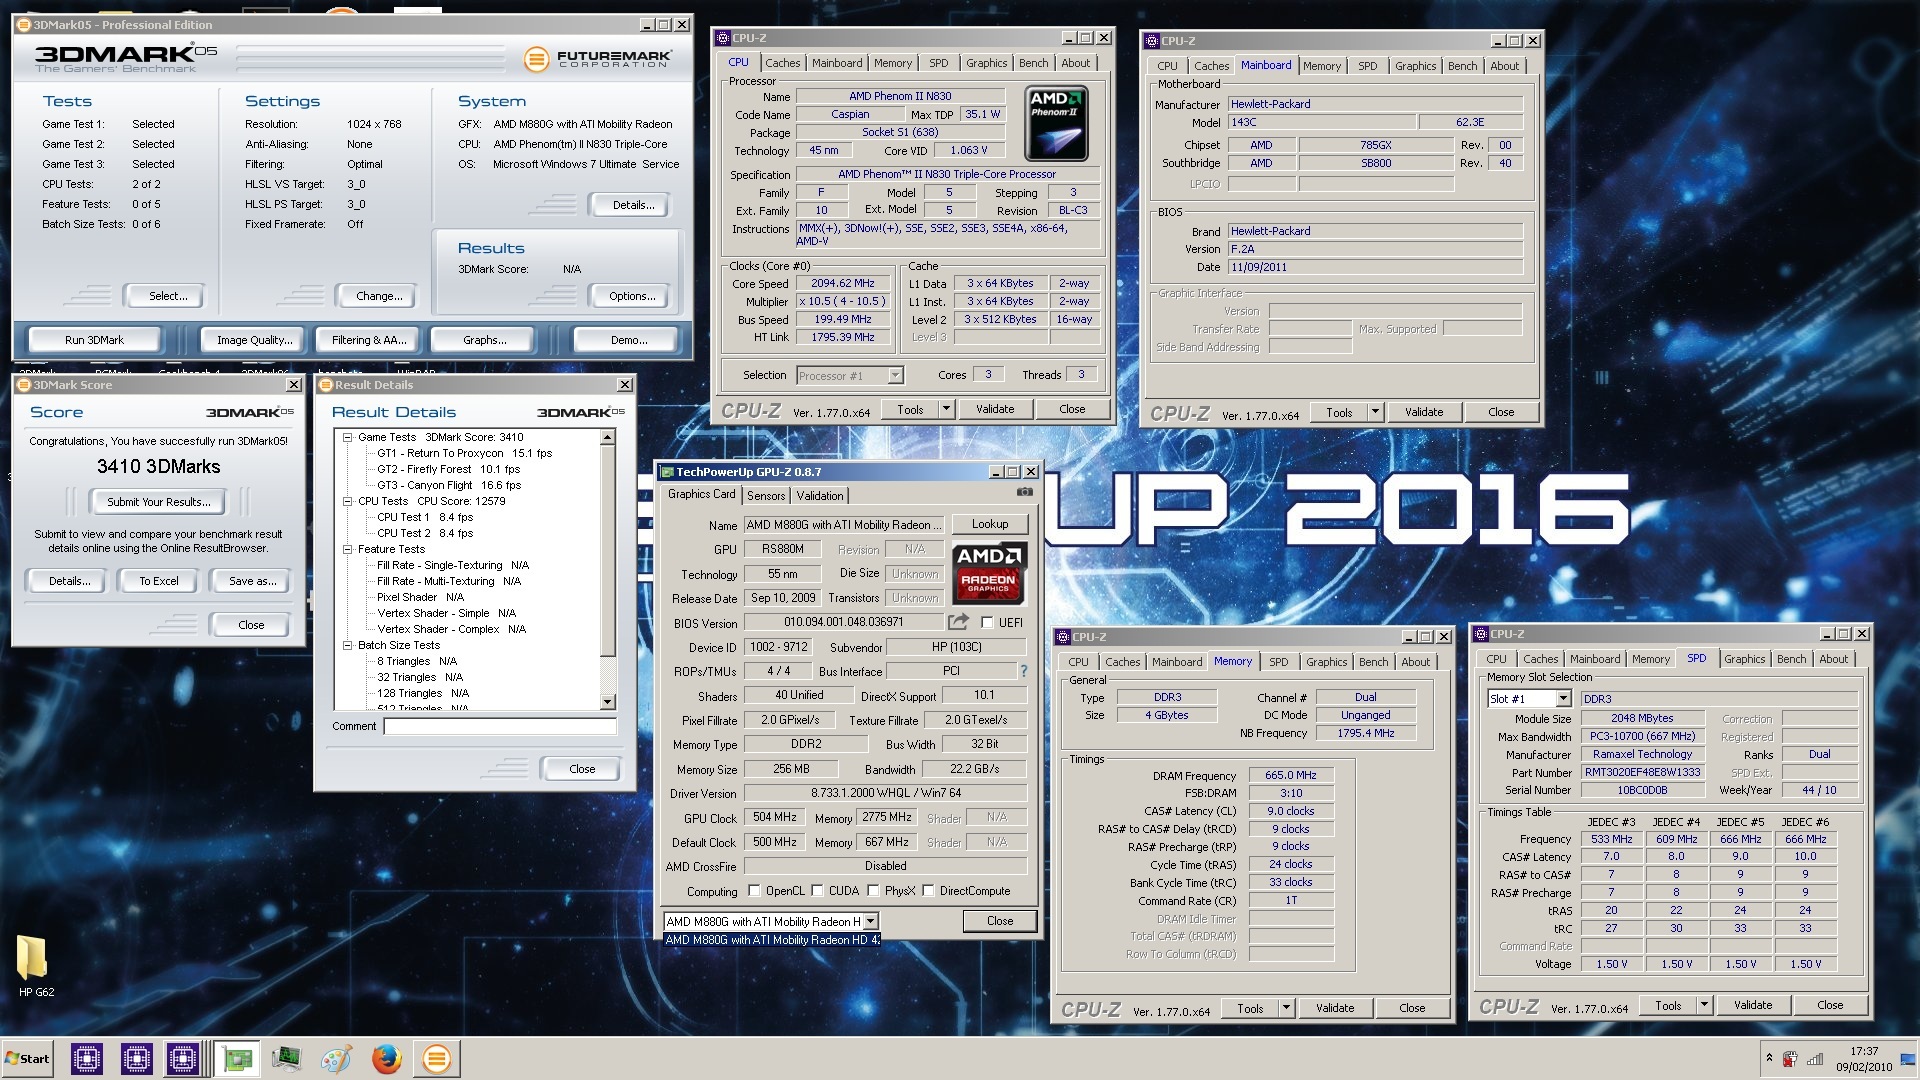Click the leftmost CPU-Z taskbar button

point(86,1059)
